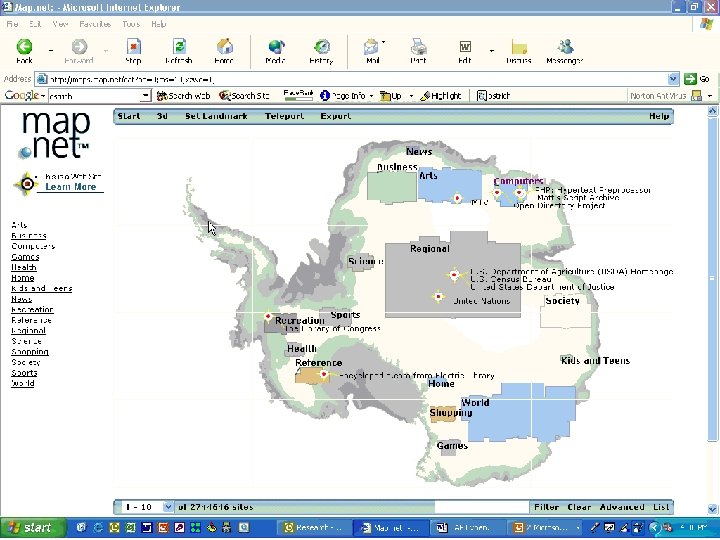Open the Tools menu

tap(131, 24)
